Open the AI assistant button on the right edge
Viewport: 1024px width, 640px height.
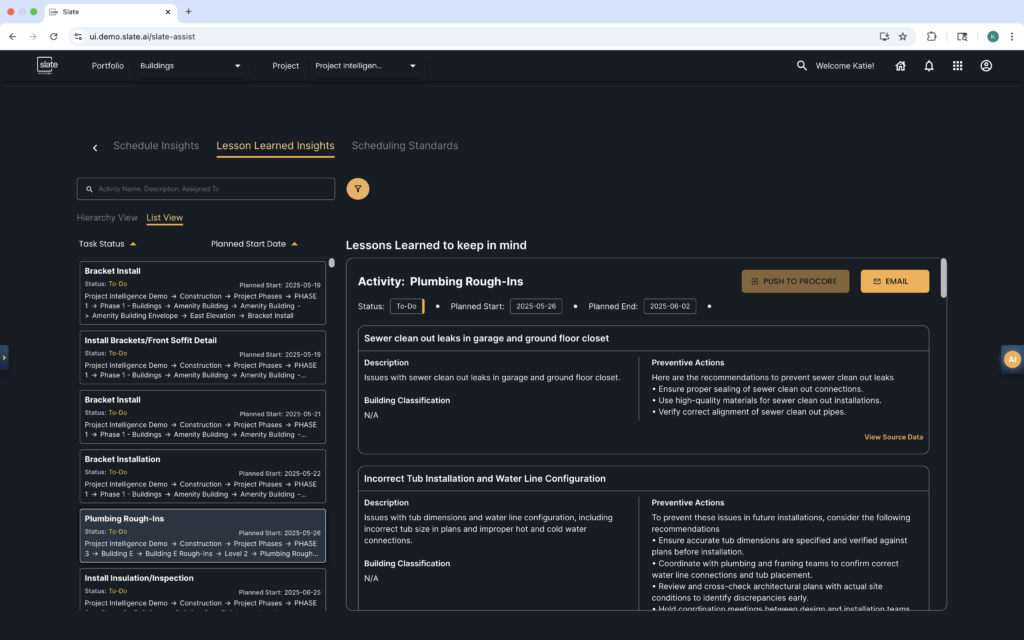pyautogui.click(x=1011, y=358)
